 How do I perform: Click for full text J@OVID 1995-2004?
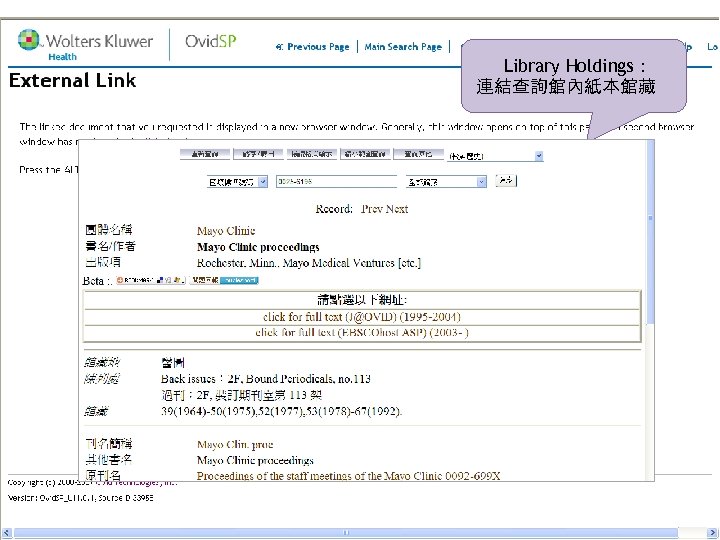[x=362, y=317]
